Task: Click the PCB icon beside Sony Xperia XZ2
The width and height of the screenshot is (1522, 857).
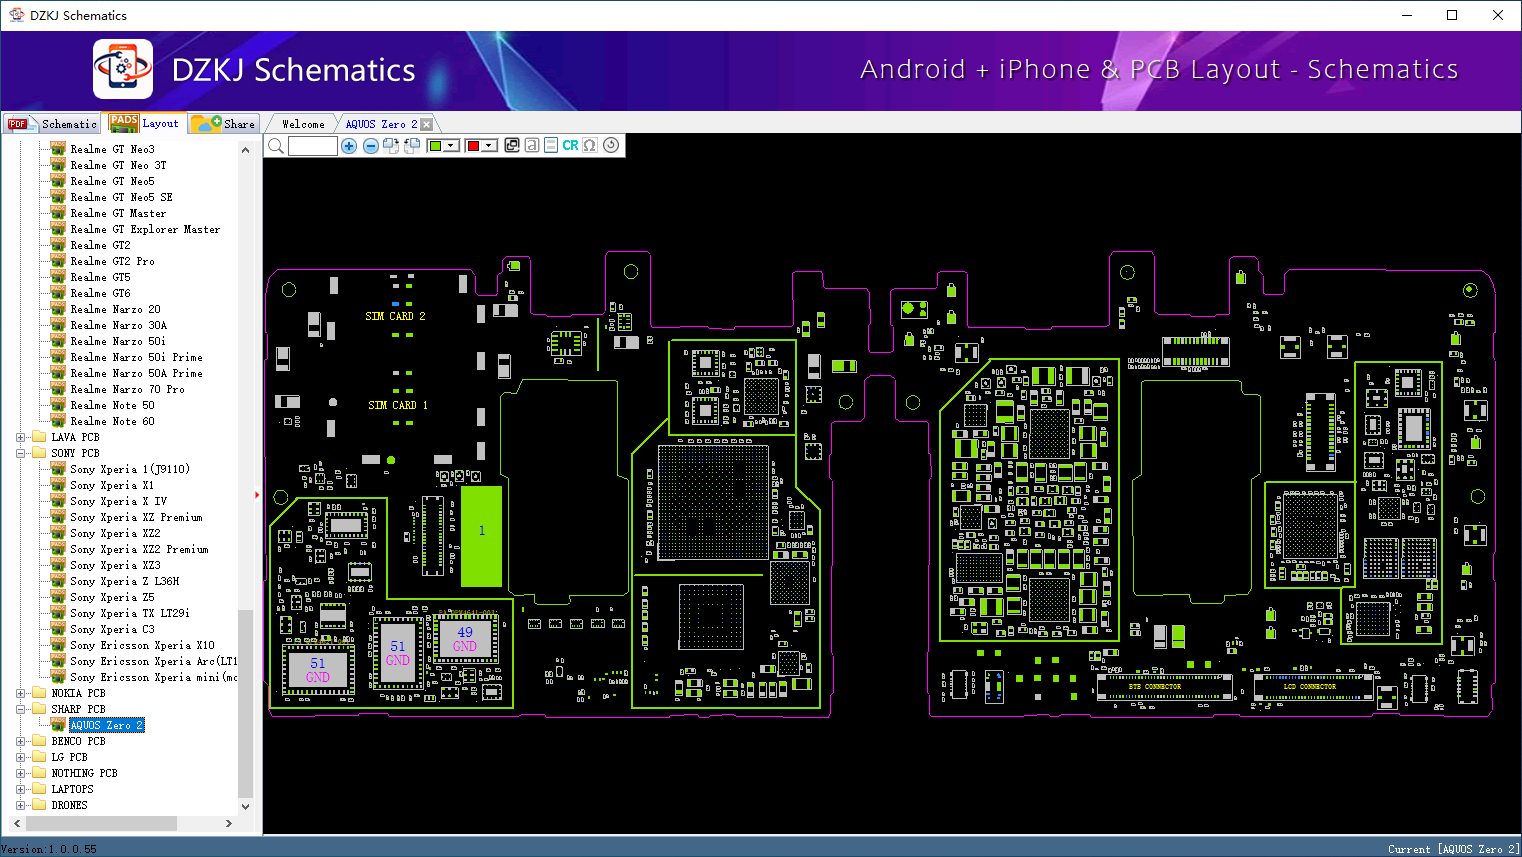Action: click(58, 533)
